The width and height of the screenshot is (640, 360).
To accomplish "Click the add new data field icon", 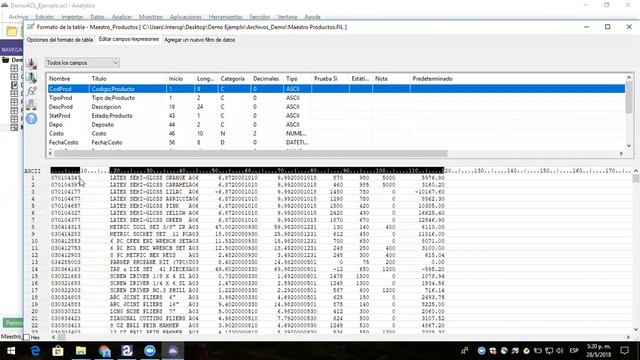I will (31, 63).
